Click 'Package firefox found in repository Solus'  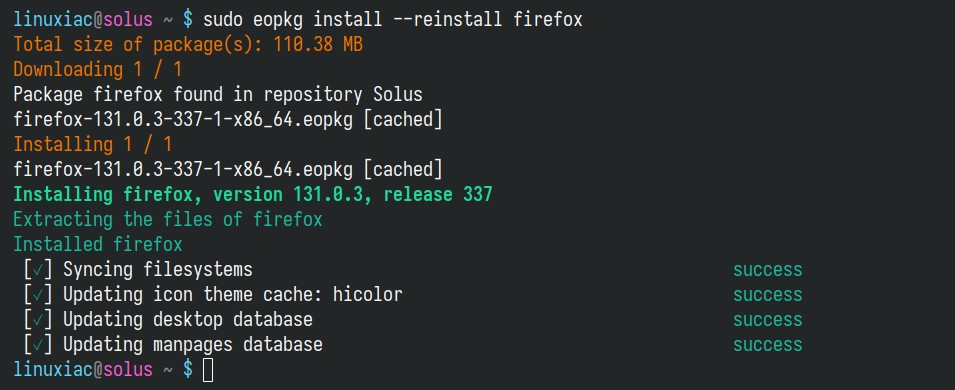(218, 94)
